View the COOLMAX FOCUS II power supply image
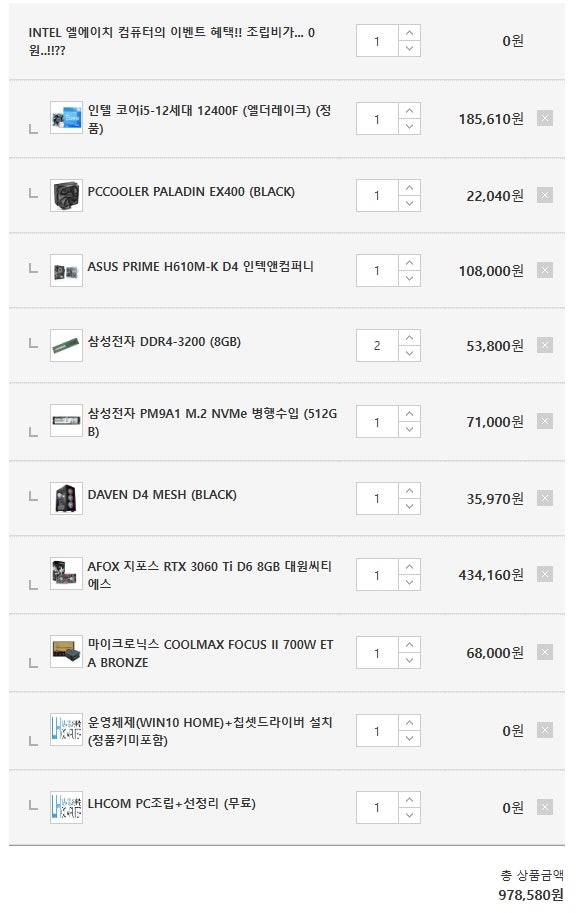 66,651
